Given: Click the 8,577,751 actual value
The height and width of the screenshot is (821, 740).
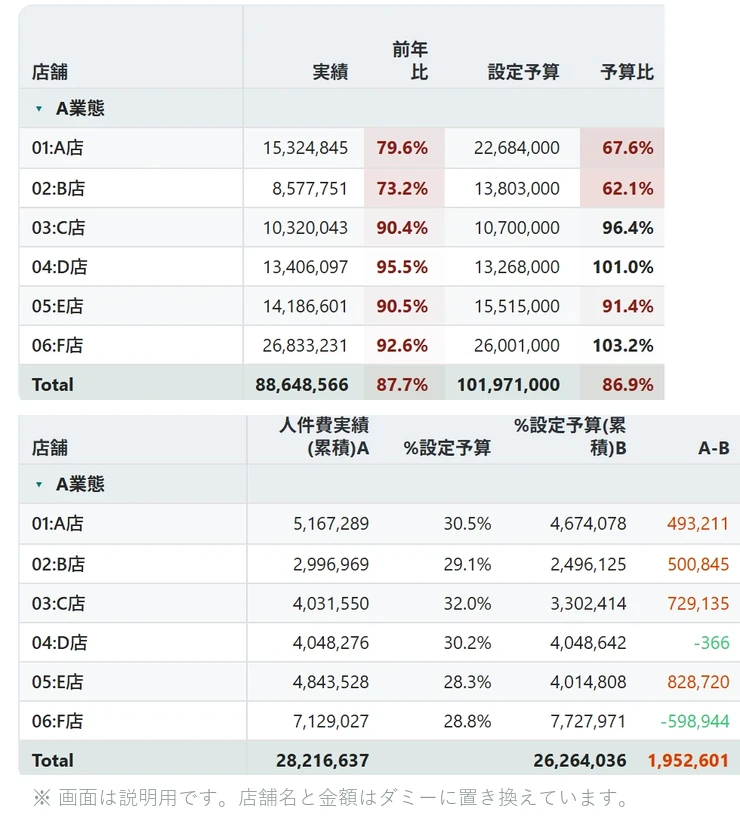Looking at the screenshot, I should pyautogui.click(x=310, y=188).
